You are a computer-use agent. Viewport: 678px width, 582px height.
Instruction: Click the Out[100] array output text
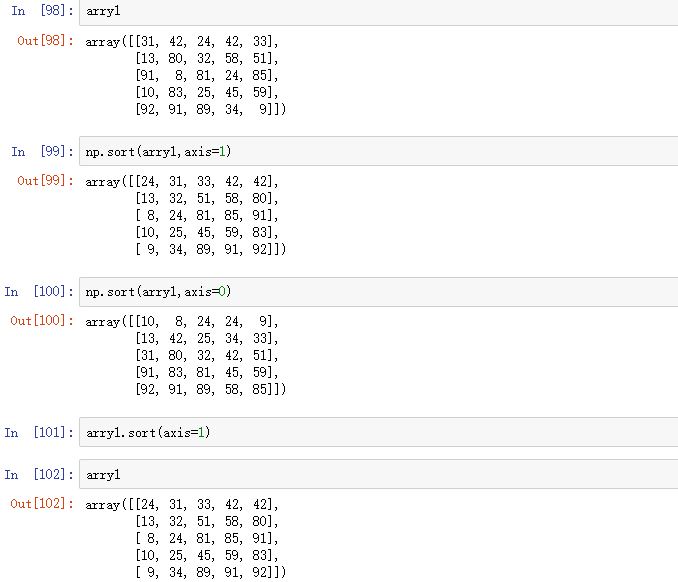tap(185, 355)
